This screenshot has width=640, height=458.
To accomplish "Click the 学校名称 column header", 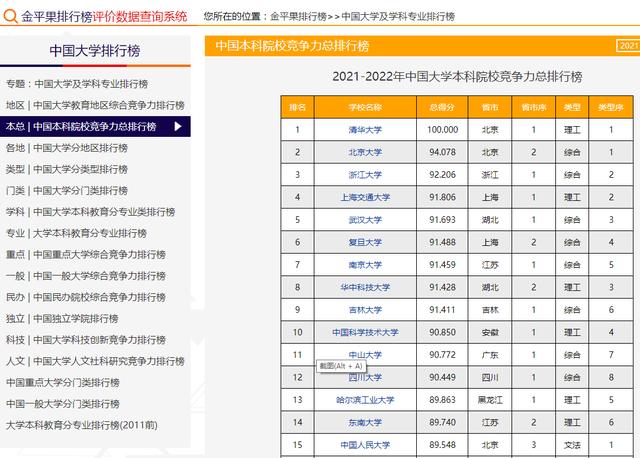I will (x=365, y=107).
